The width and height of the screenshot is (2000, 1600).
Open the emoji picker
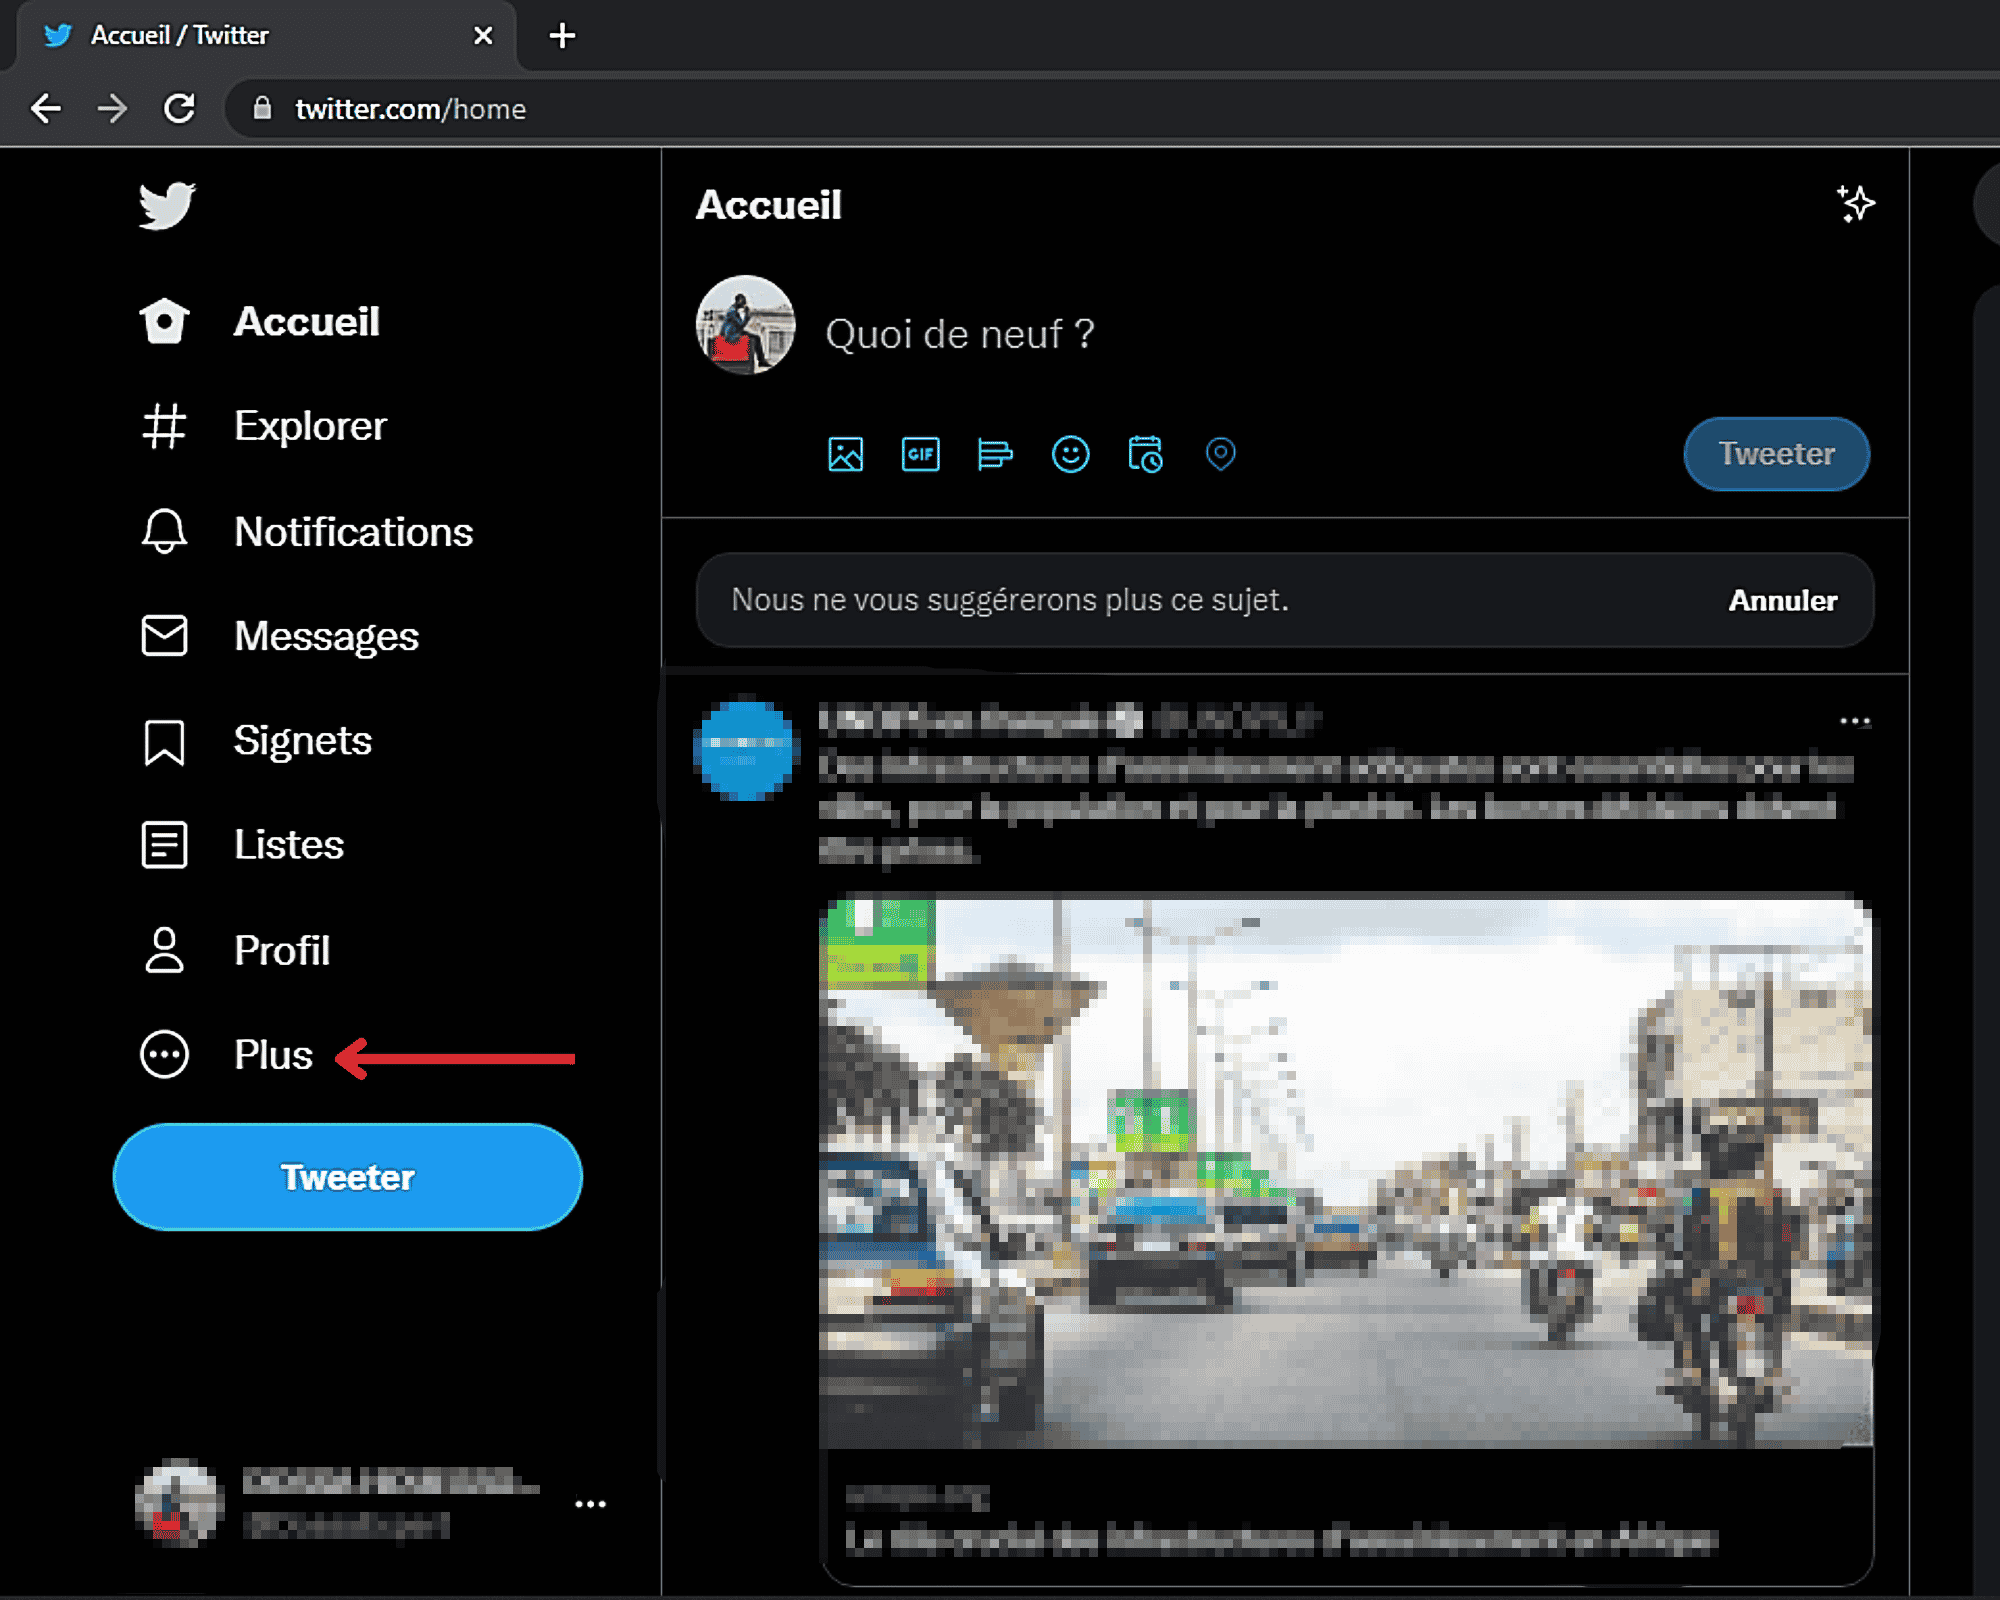pos(1070,455)
